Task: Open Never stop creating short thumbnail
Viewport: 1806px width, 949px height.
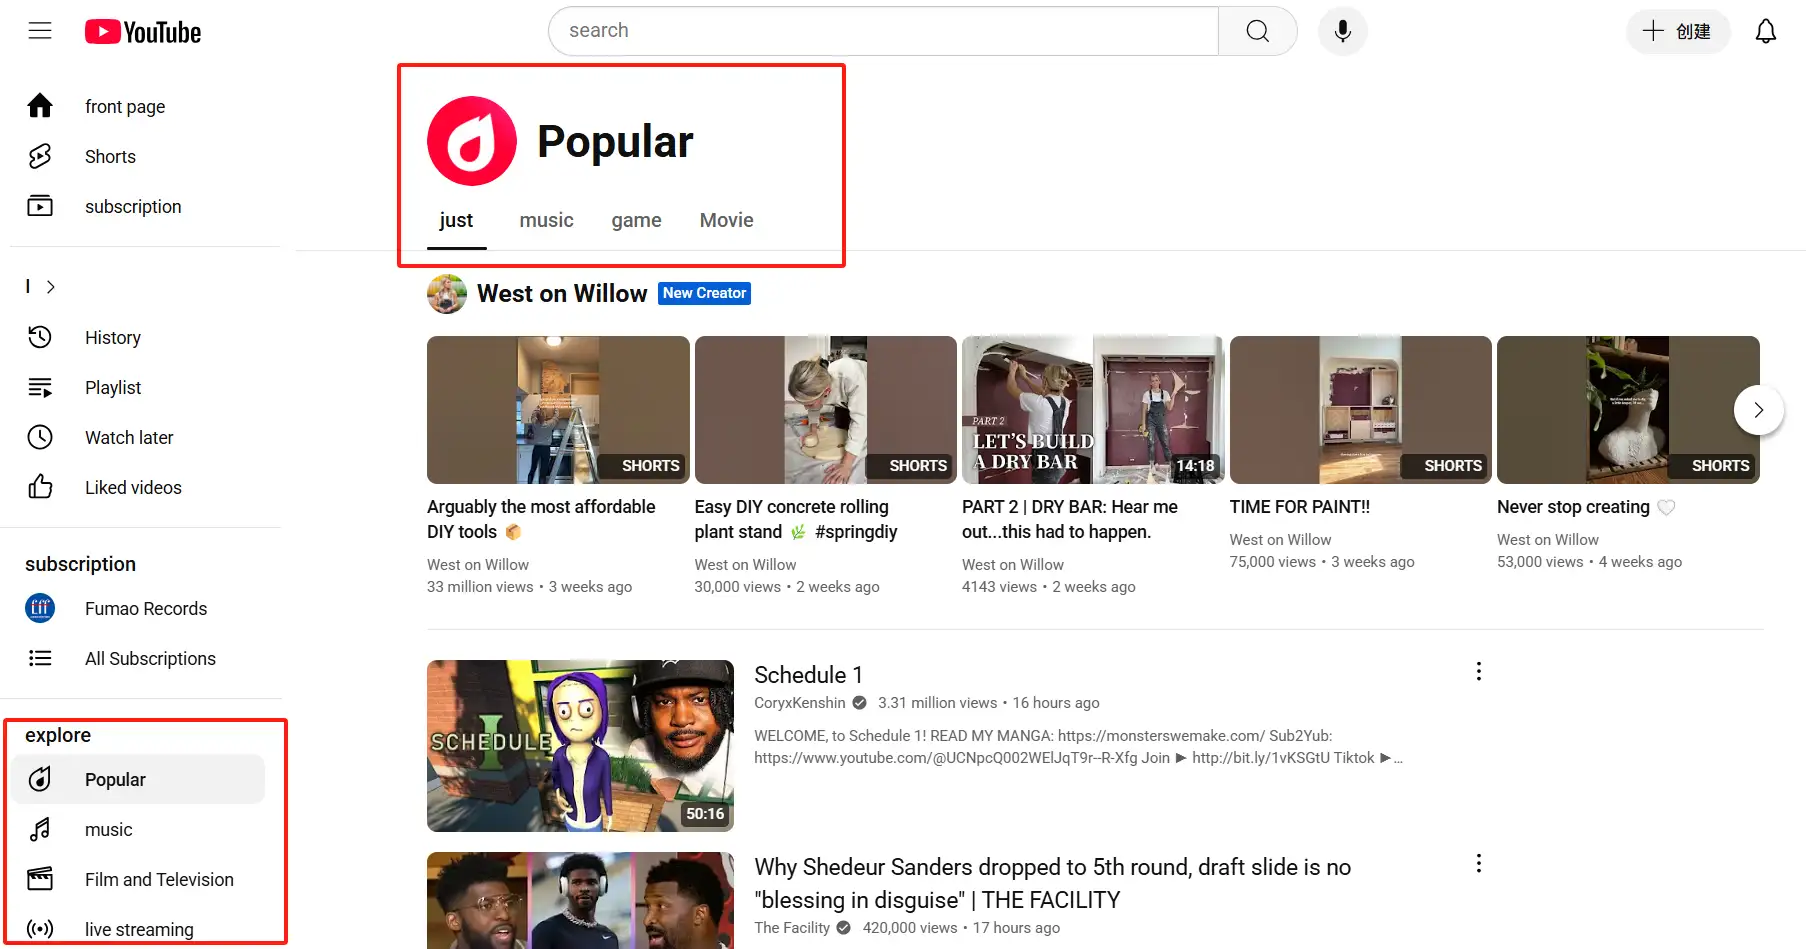Action: [1628, 410]
